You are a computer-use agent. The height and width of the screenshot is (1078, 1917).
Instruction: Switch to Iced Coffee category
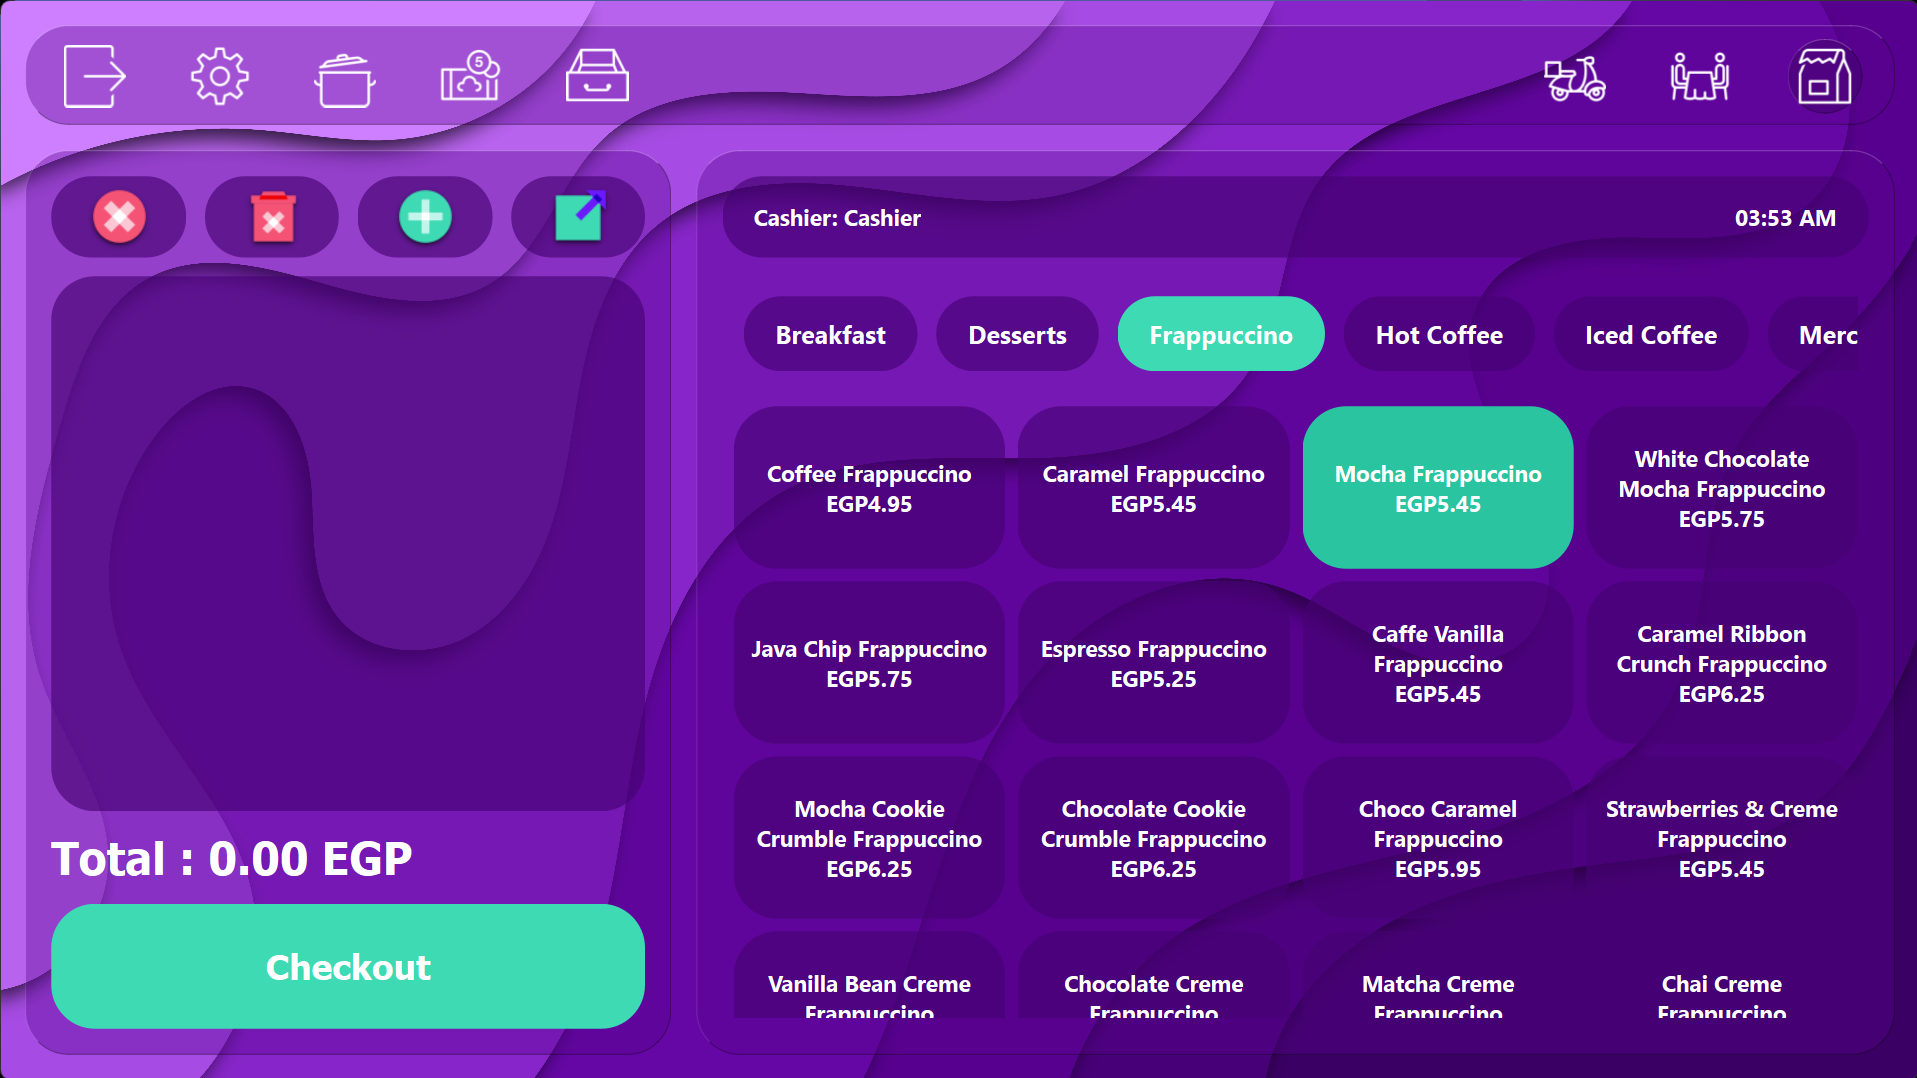click(x=1651, y=335)
